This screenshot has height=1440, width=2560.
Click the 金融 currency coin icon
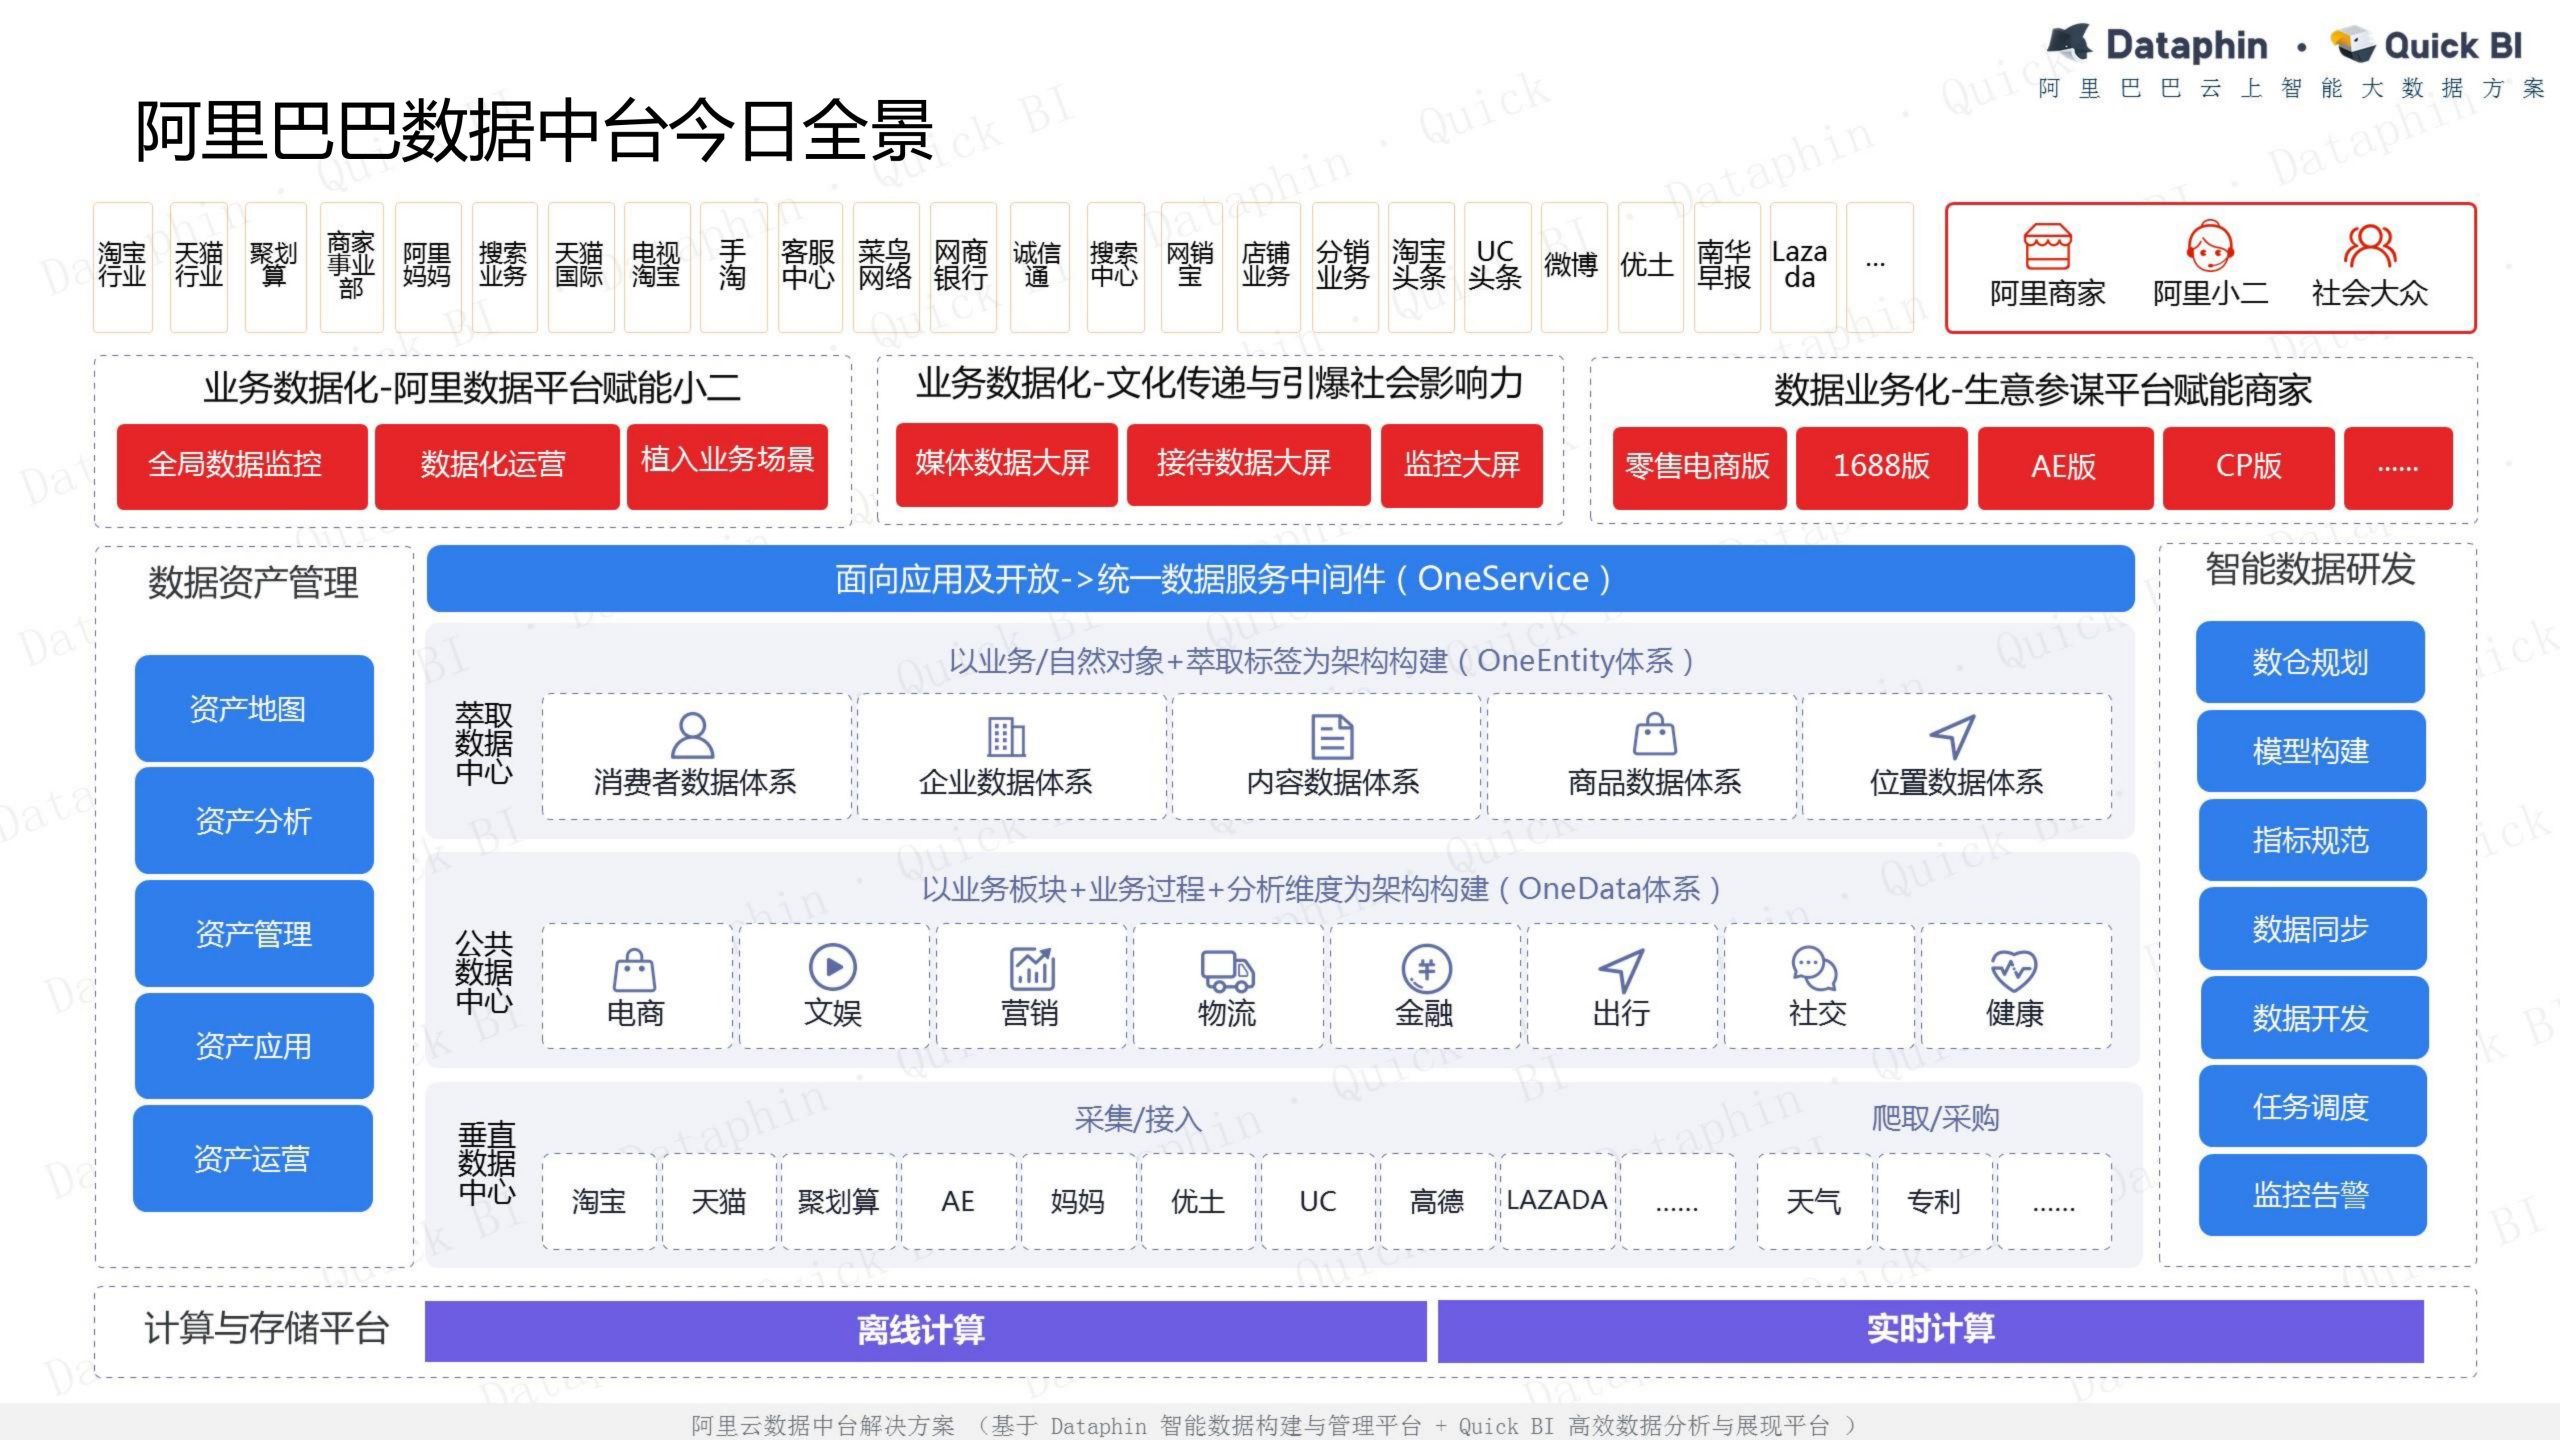[1425, 968]
